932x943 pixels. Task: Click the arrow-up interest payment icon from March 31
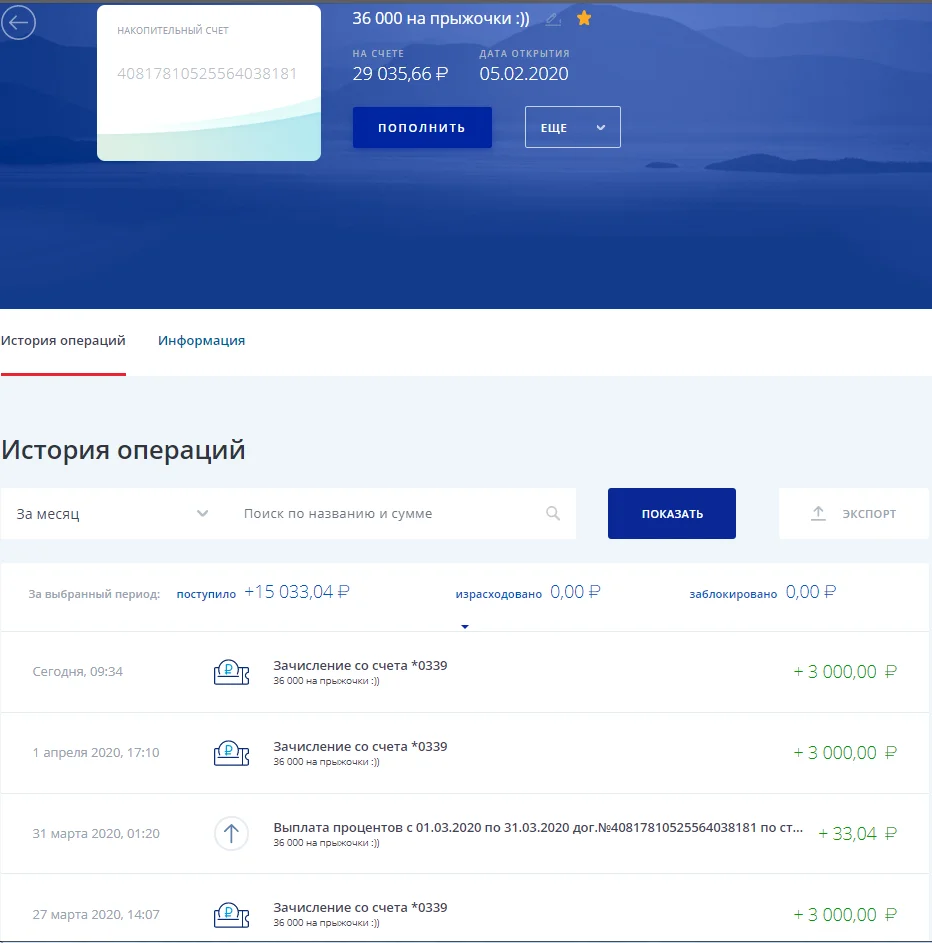point(231,833)
